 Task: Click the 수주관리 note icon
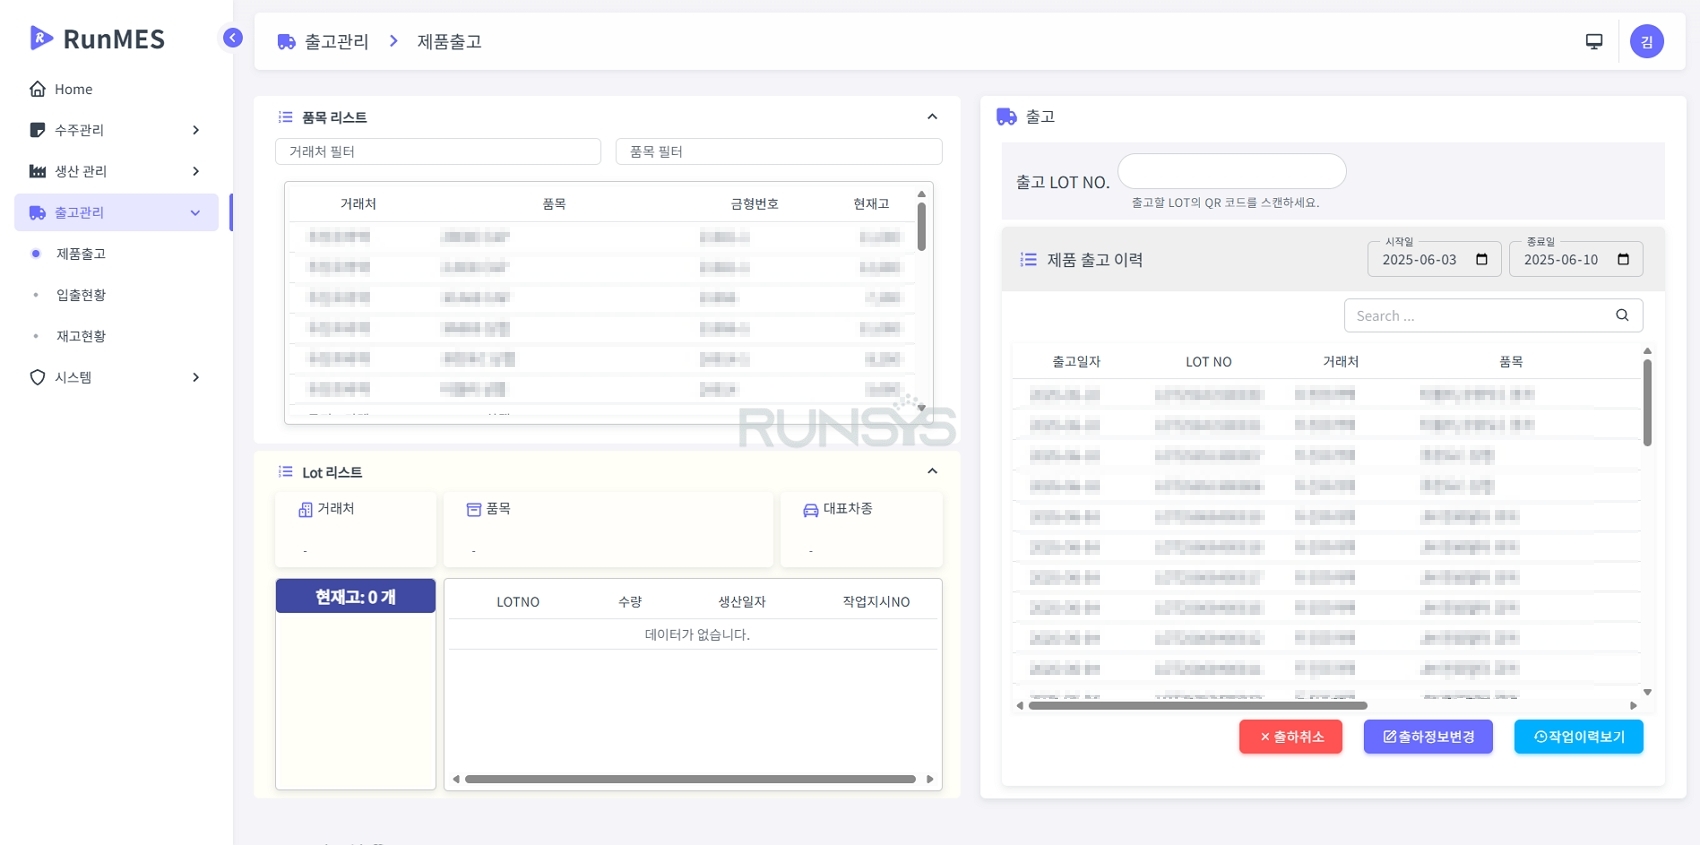click(x=38, y=130)
